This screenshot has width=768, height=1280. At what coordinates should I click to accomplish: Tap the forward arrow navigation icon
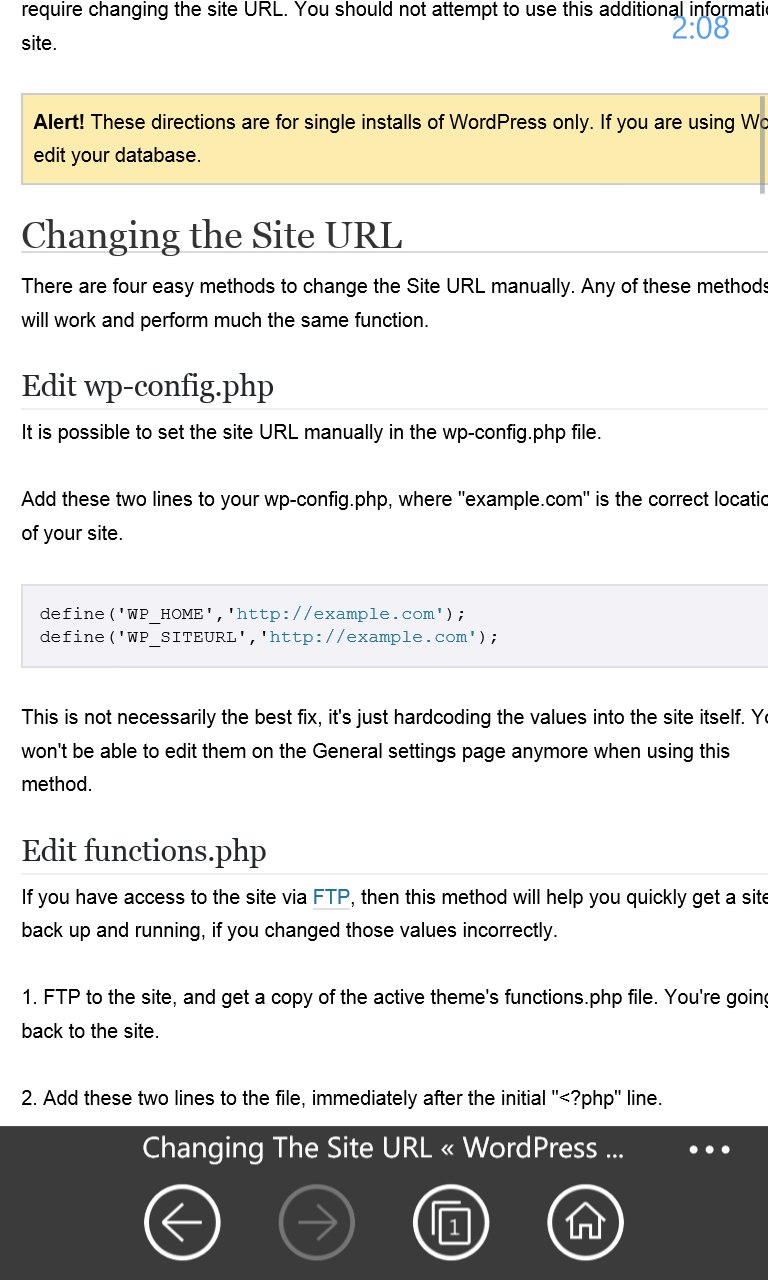(316, 1222)
